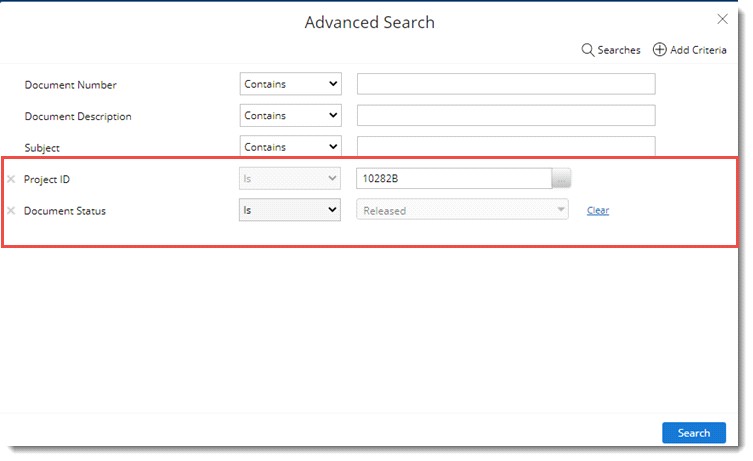753x461 pixels.
Task: Remove the Project ID criteria row
Action: [11, 180]
